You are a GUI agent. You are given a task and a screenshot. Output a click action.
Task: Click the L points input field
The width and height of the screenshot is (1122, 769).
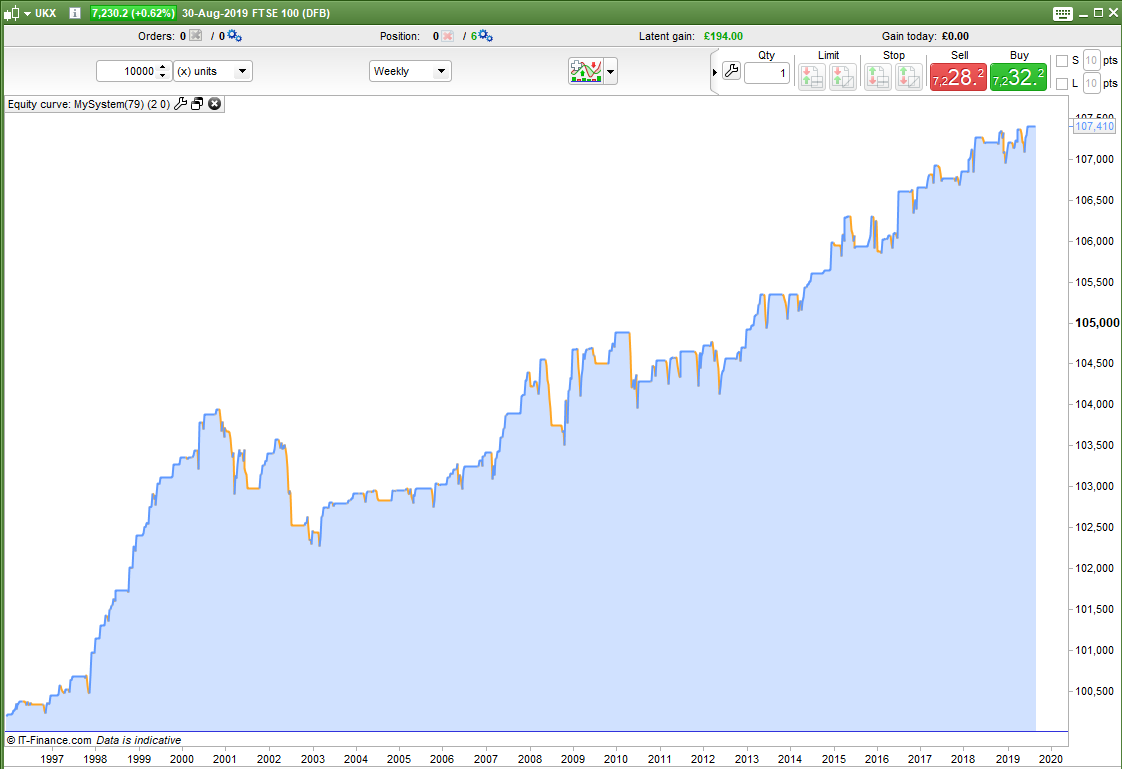click(x=1091, y=84)
